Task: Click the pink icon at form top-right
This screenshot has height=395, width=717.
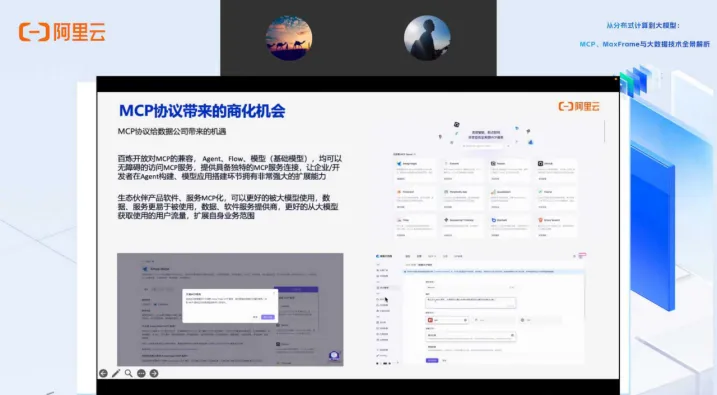Action: point(582,255)
